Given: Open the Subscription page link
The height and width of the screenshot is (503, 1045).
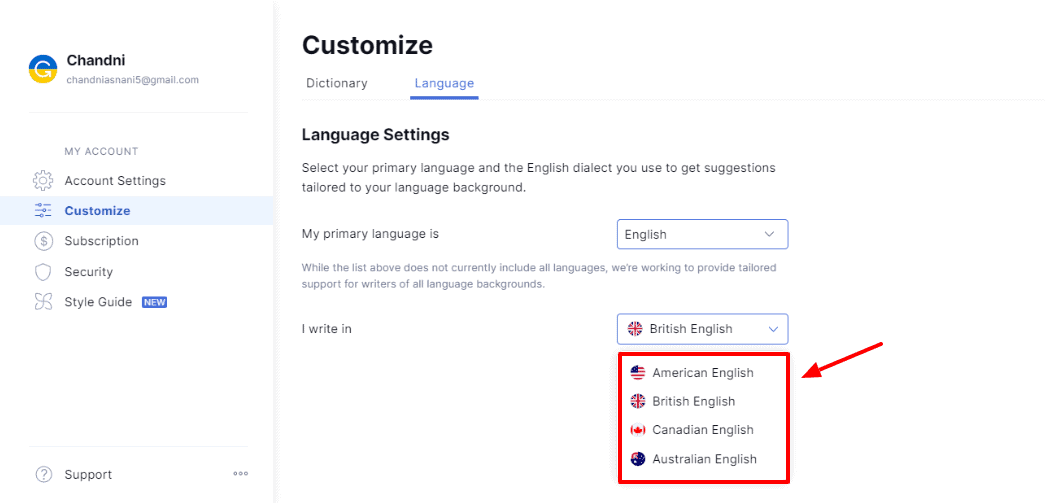Looking at the screenshot, I should (x=101, y=241).
